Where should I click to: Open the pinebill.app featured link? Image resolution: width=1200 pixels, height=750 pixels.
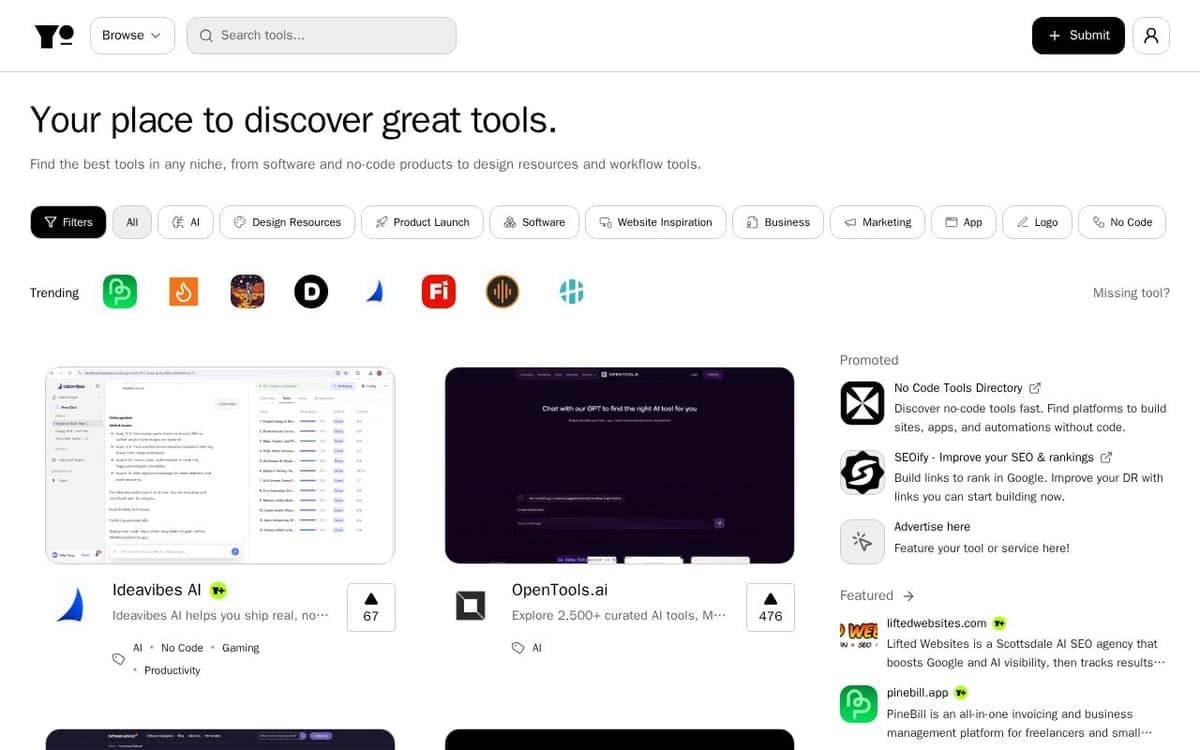click(917, 692)
